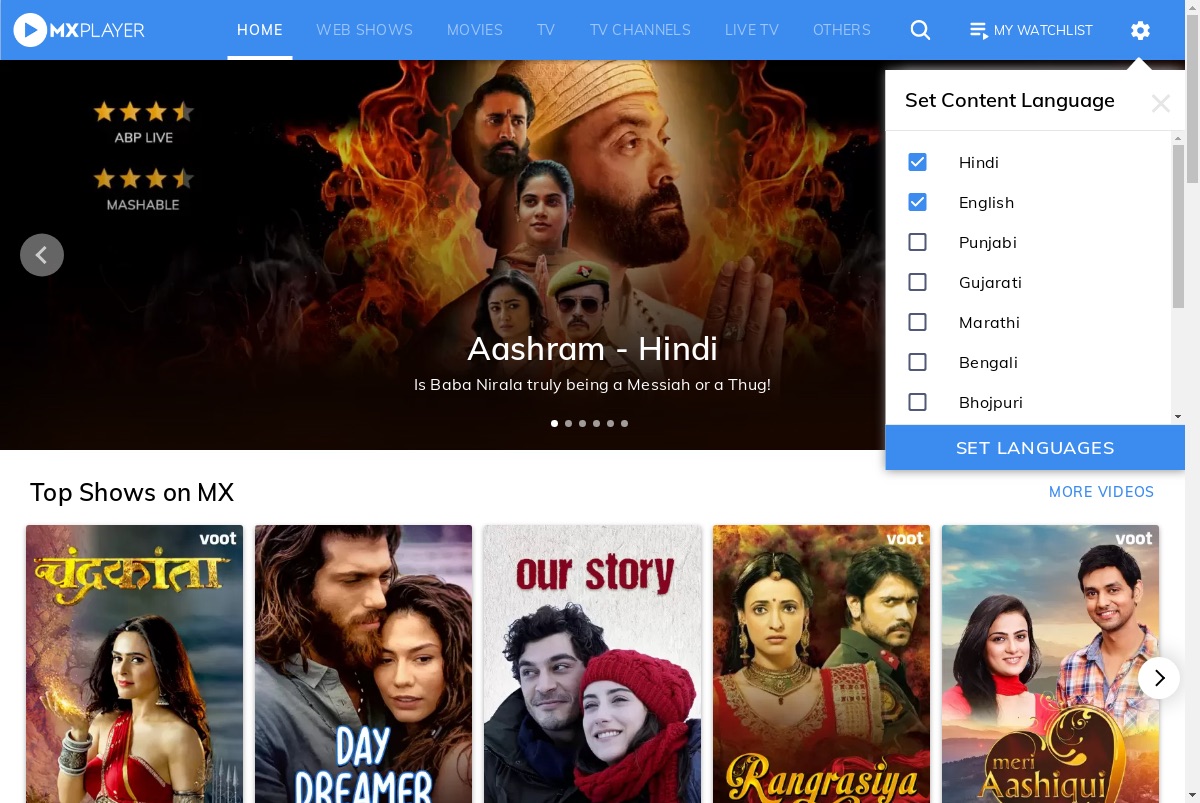Click the page vertical scrollbar
This screenshot has width=1200, height=803.
pos(1192,100)
